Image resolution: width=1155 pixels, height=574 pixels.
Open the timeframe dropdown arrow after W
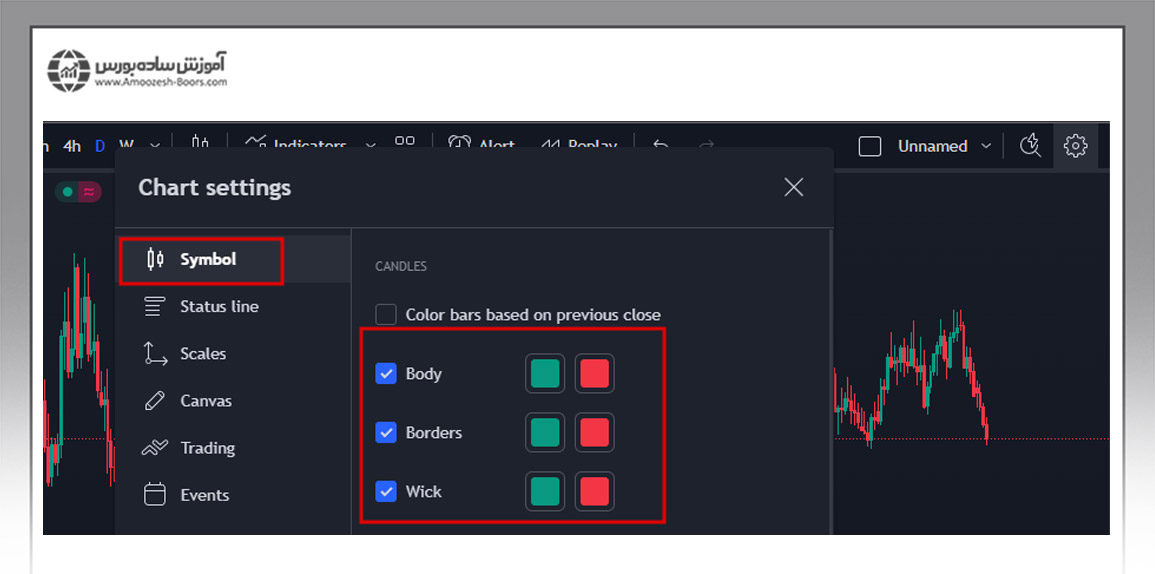tap(155, 145)
